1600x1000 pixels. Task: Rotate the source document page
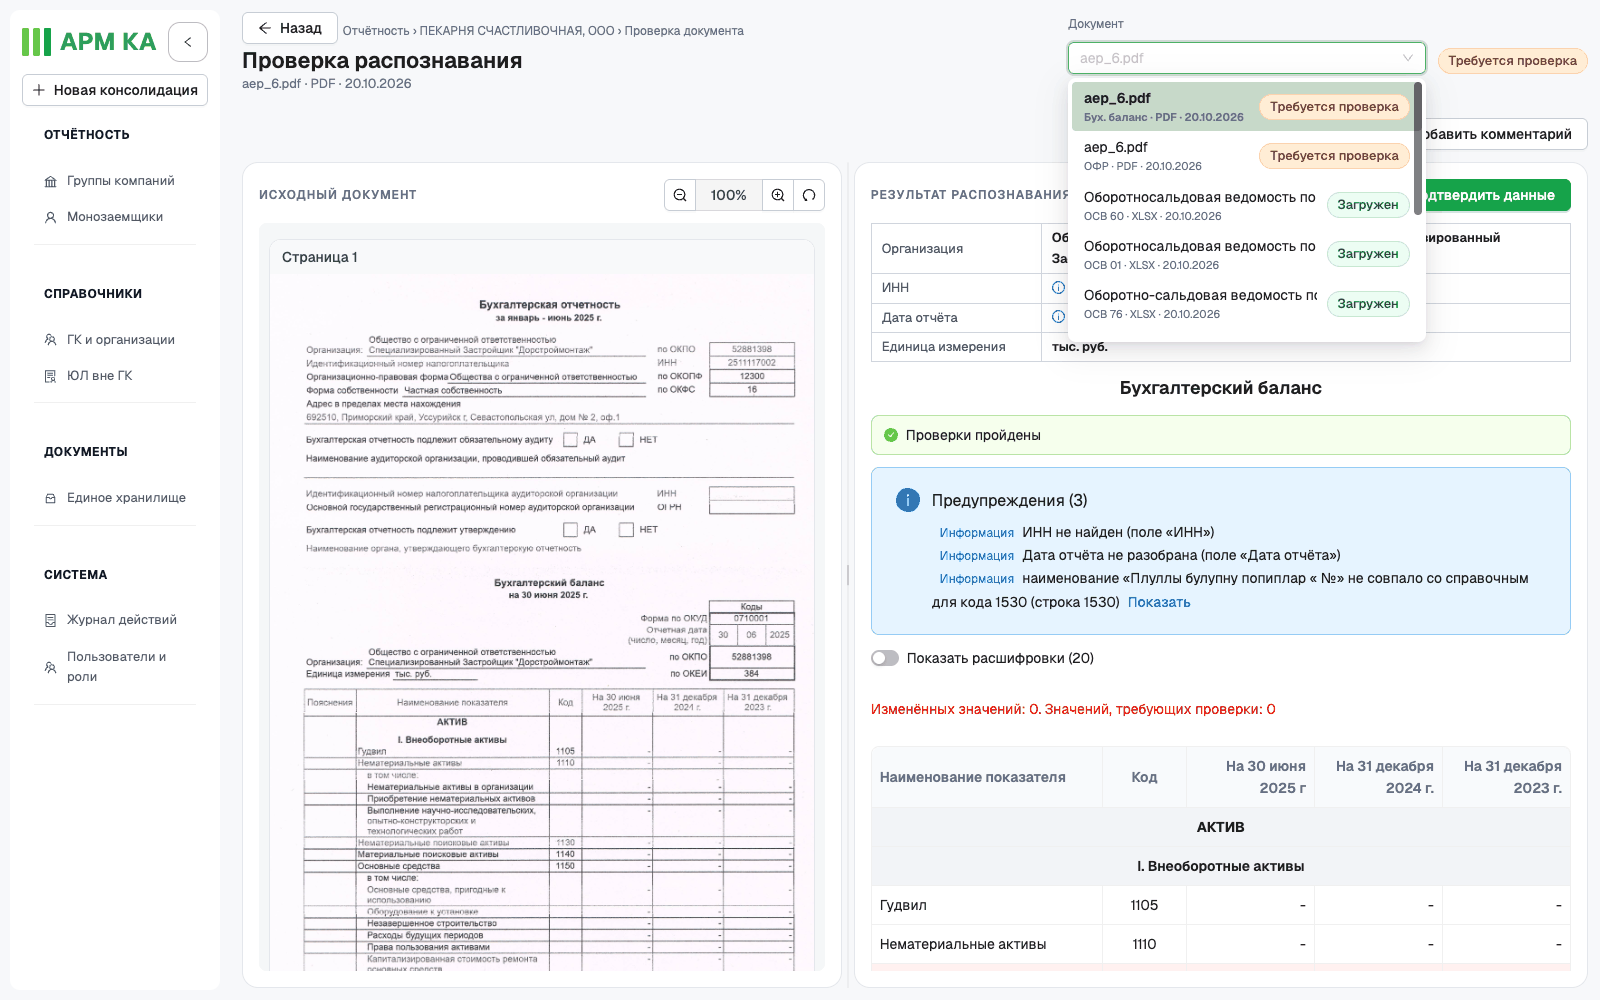[809, 195]
